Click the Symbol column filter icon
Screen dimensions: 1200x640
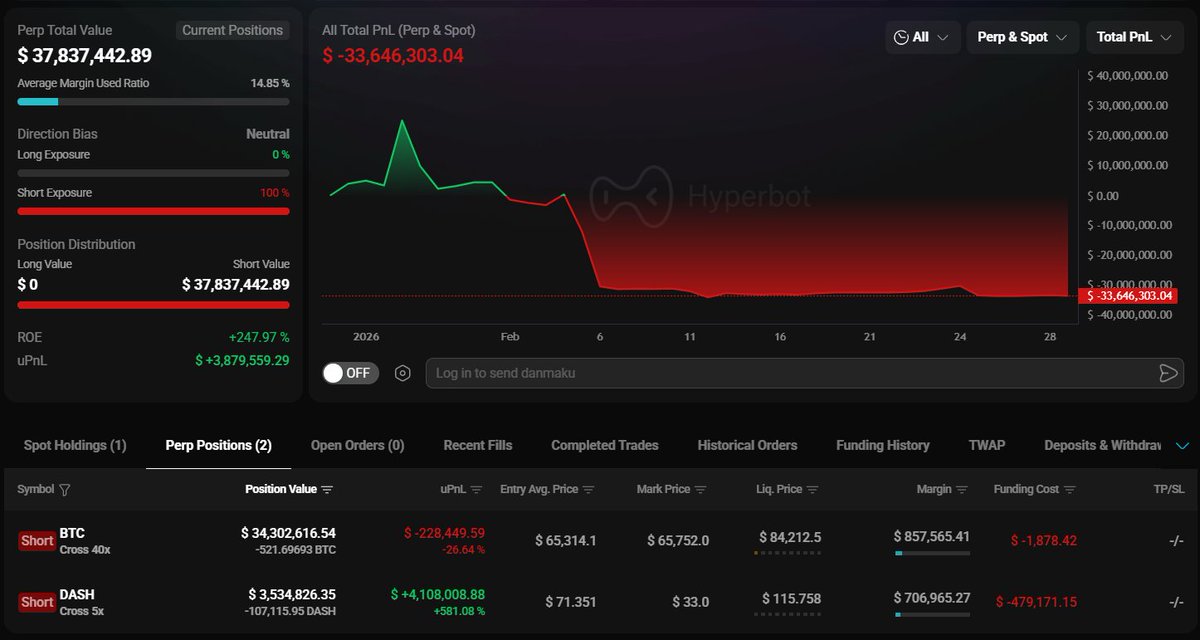point(65,490)
